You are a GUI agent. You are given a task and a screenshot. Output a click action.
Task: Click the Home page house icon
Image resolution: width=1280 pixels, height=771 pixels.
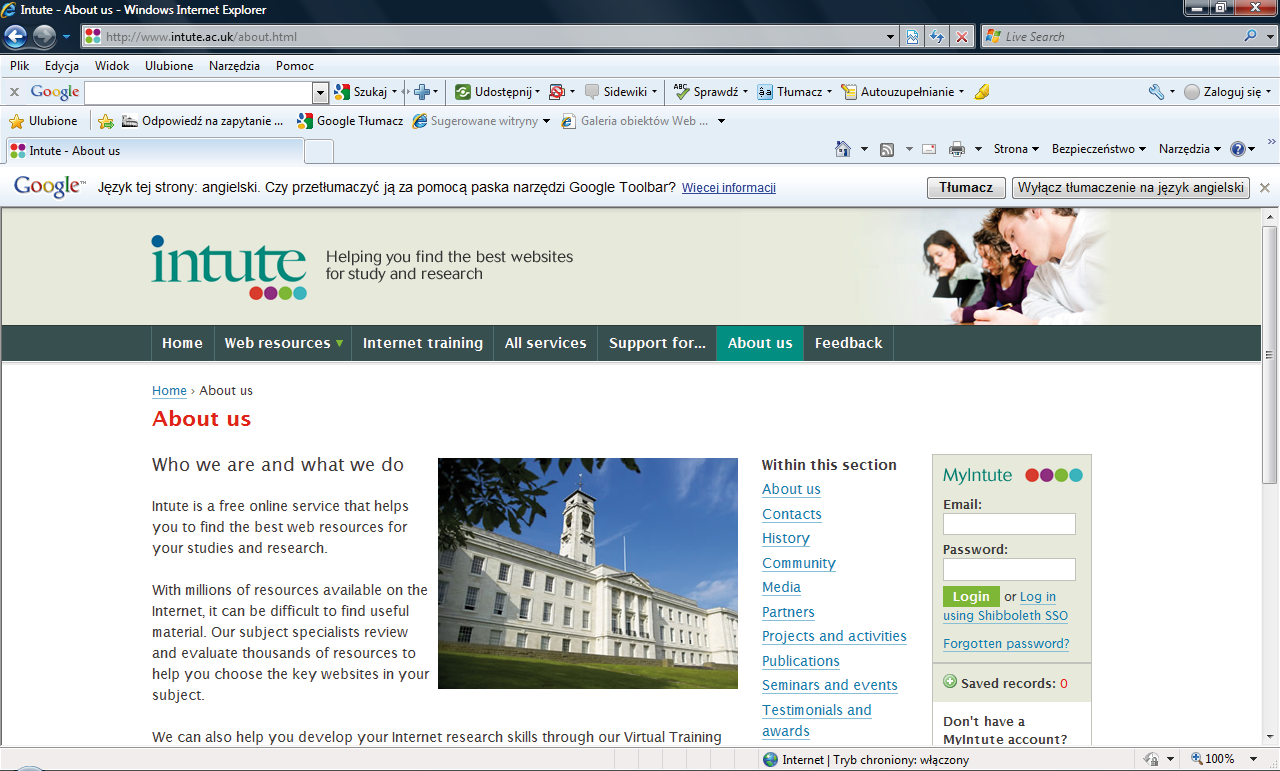843,149
